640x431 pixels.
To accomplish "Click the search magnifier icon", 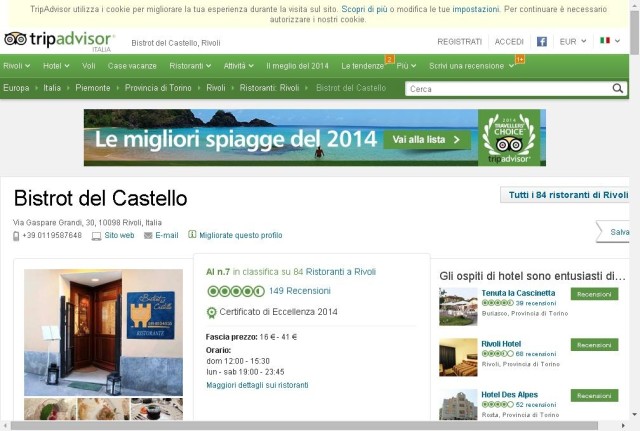I will [x=618, y=89].
